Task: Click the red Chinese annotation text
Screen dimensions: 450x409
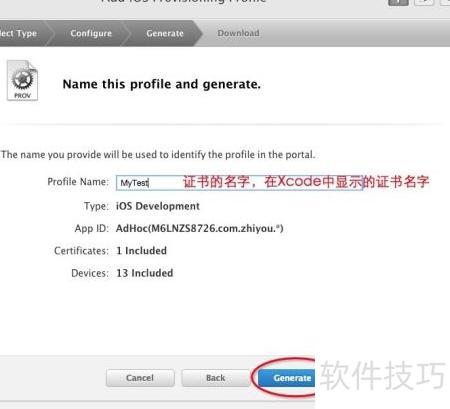Action: coord(306,182)
